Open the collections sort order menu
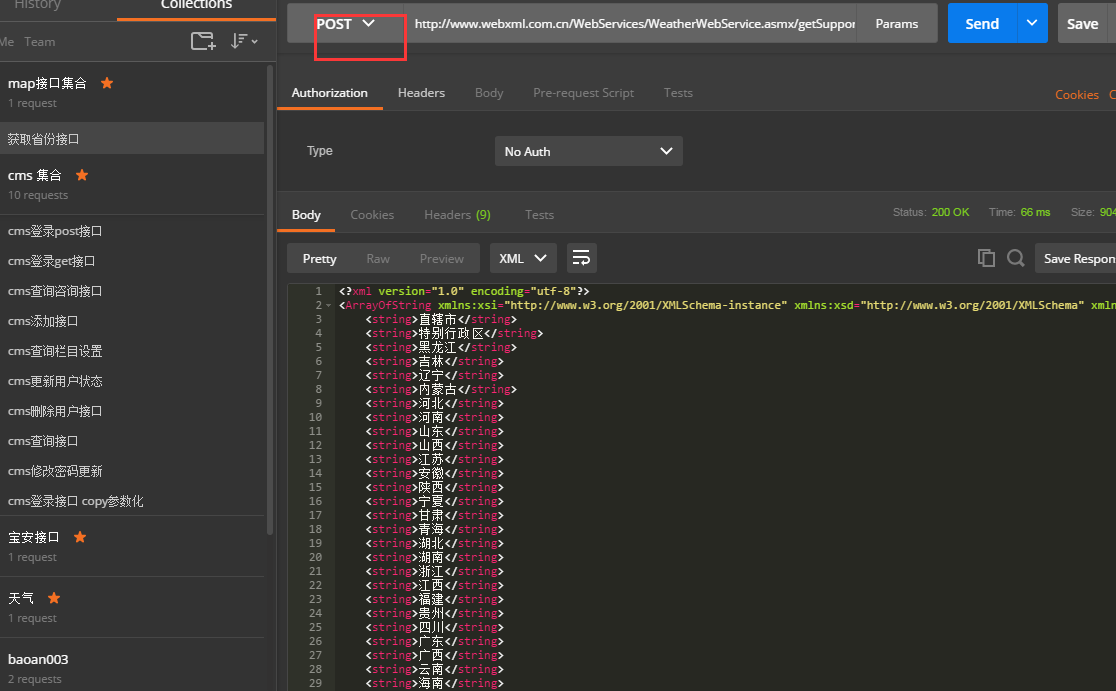The width and height of the screenshot is (1116, 691). pos(243,41)
